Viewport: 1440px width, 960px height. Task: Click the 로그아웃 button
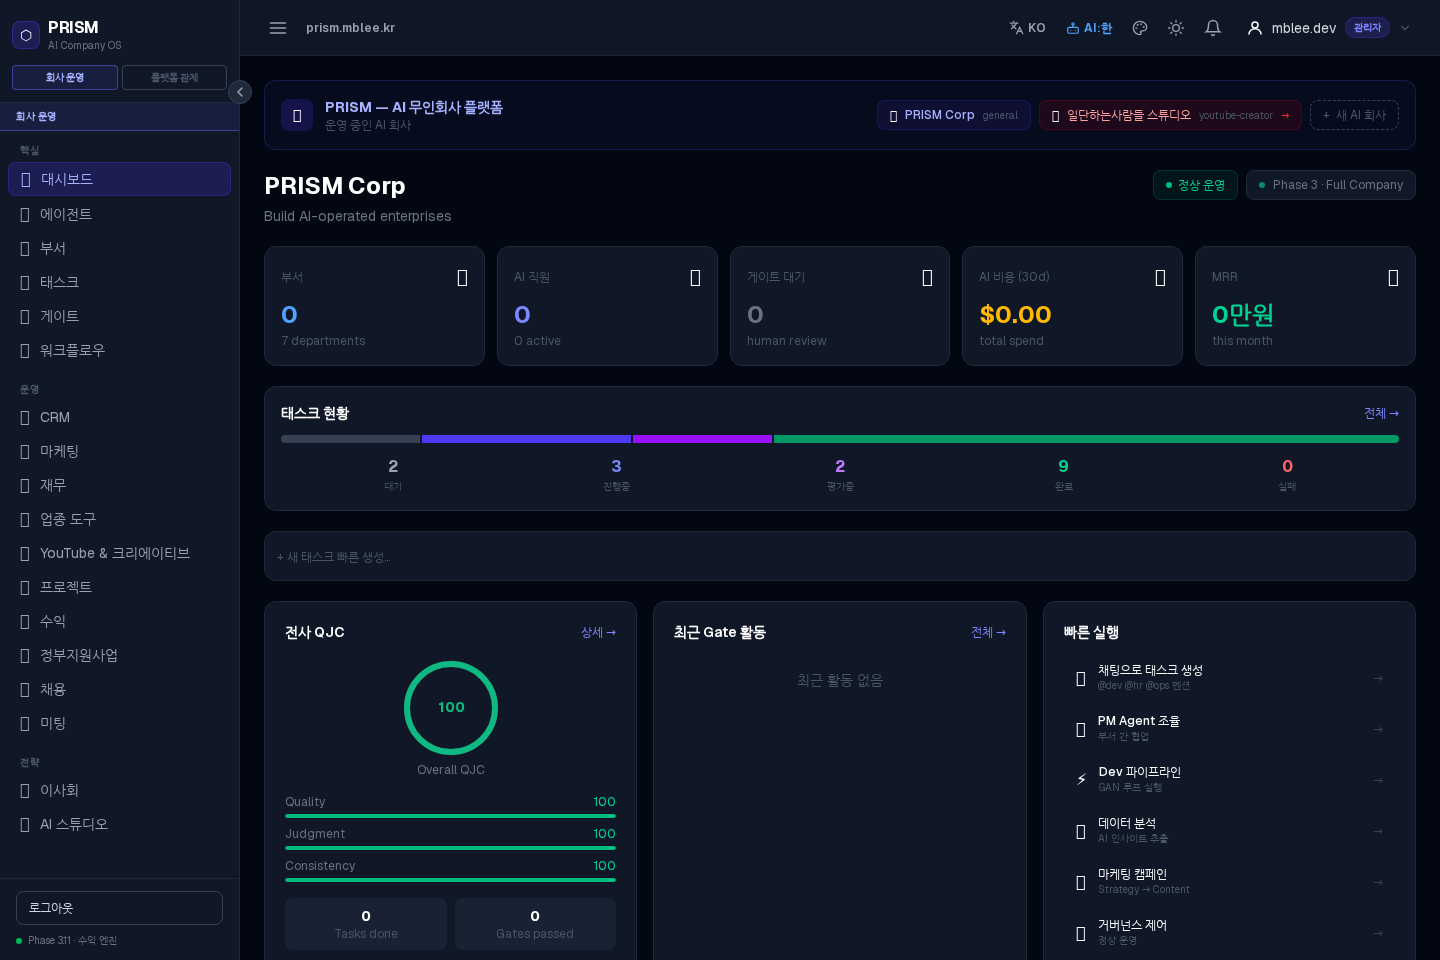click(x=119, y=908)
